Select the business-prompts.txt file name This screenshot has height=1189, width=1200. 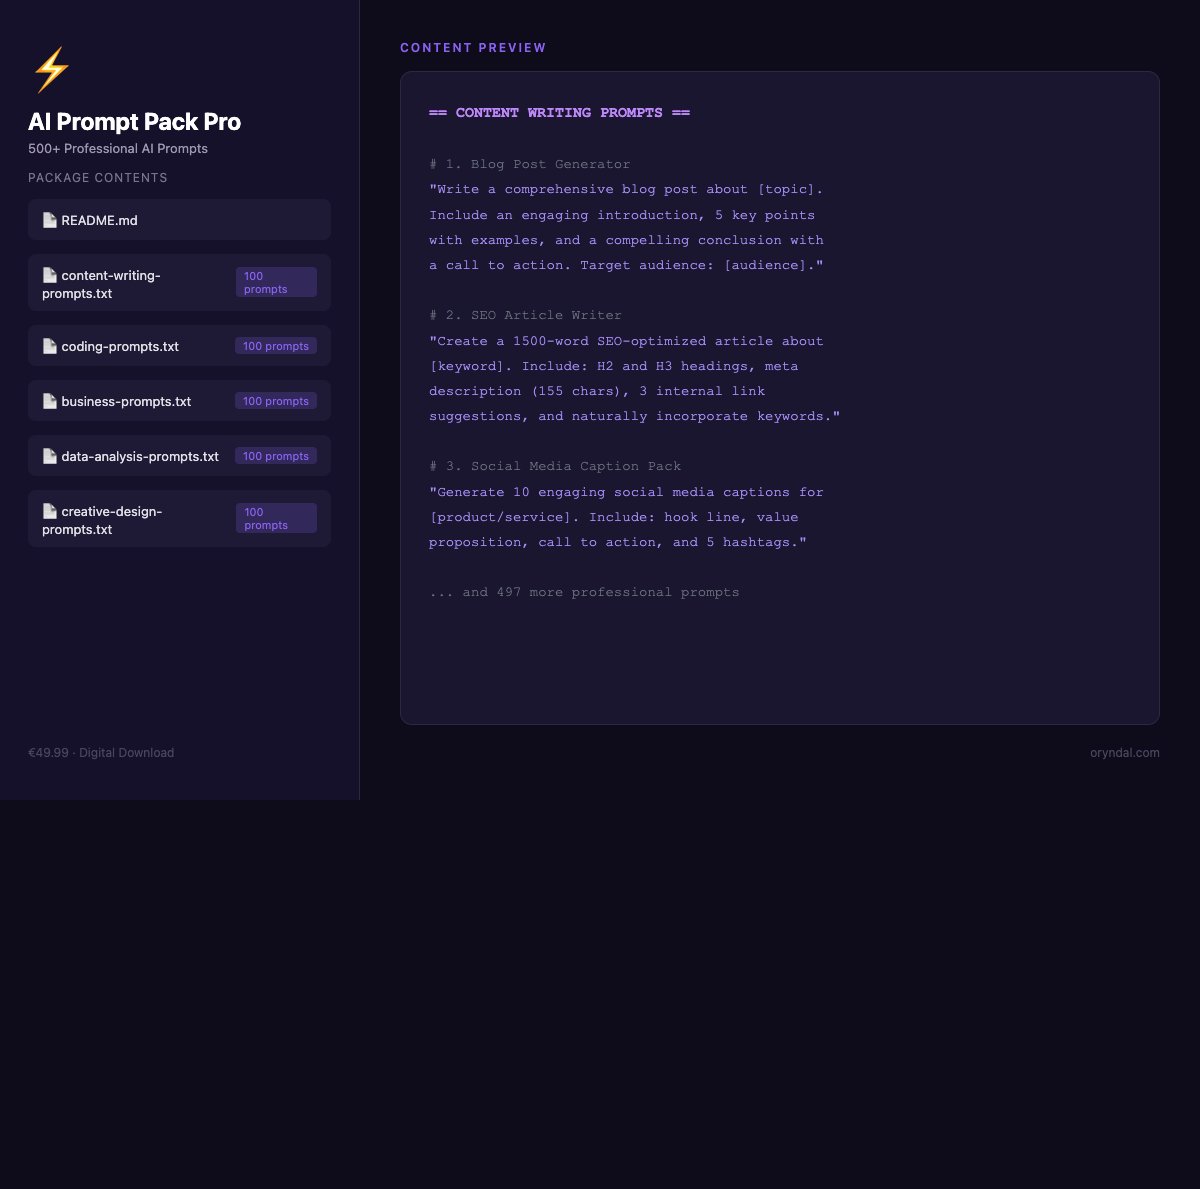[126, 401]
